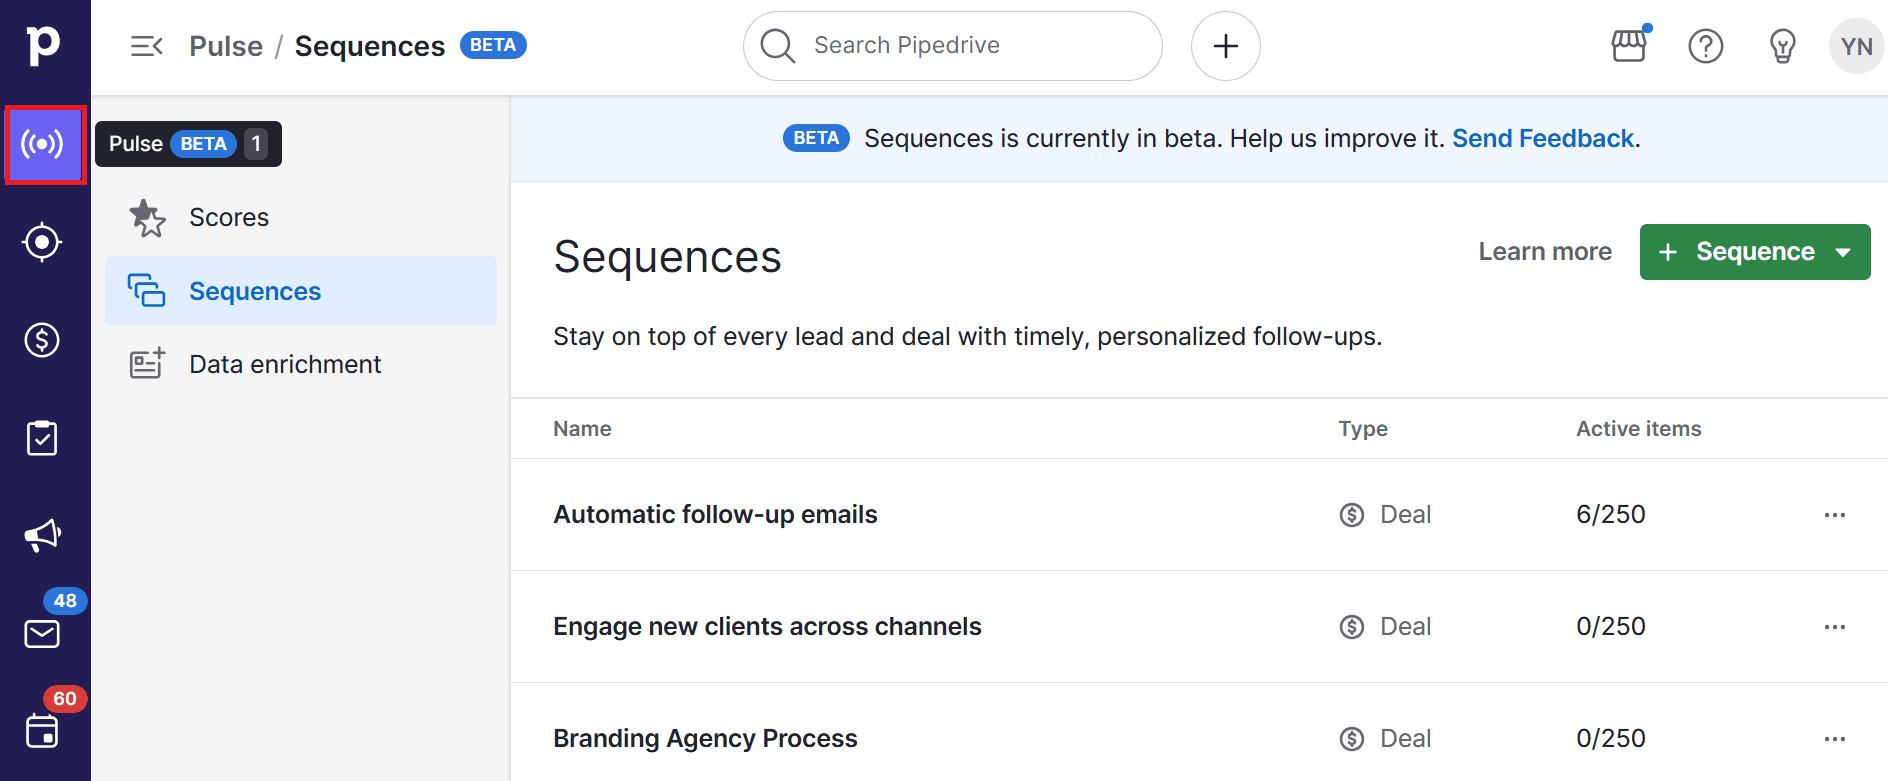Image resolution: width=1888 pixels, height=781 pixels.
Task: Collapse the navigation menu toggle icon
Action: [x=146, y=46]
